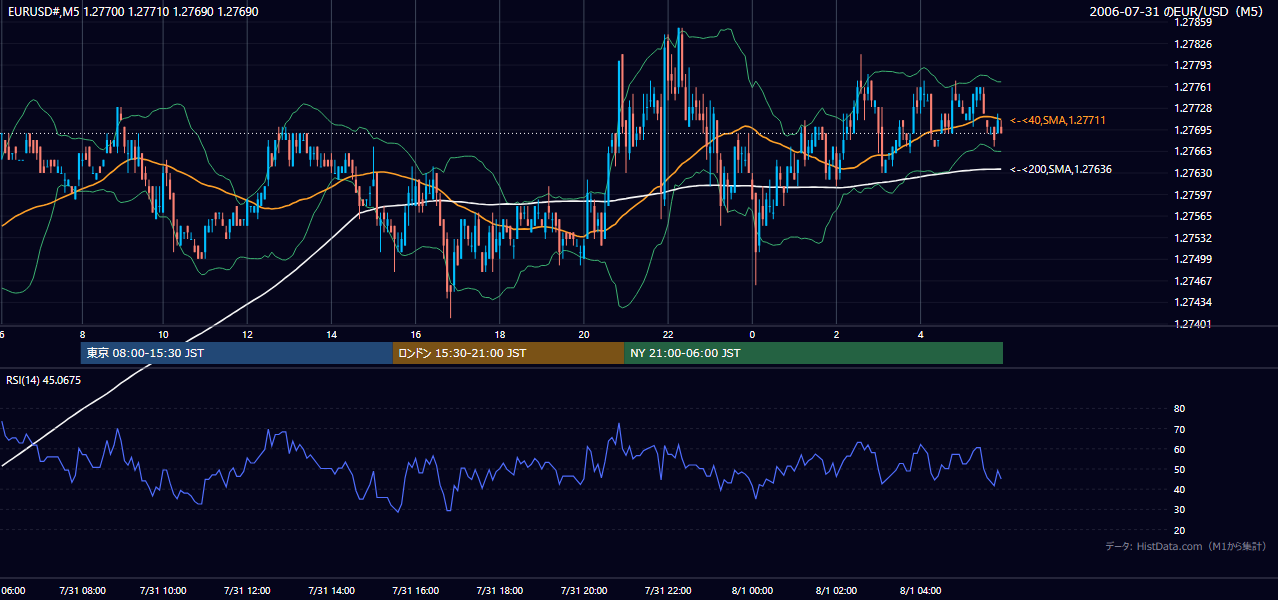
Task: Click price axis value 1.27793
Action: (1193, 65)
